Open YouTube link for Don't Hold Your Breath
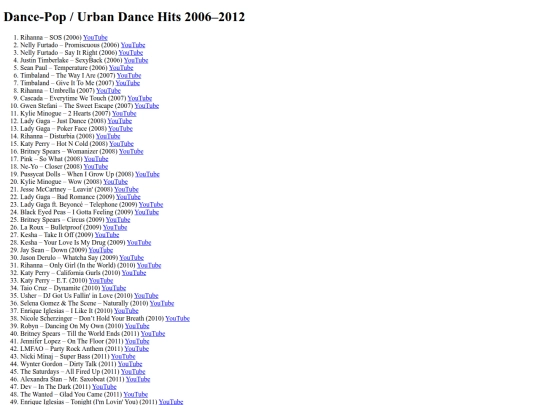Image resolution: width=540 pixels, height=405 pixels. 178,318
